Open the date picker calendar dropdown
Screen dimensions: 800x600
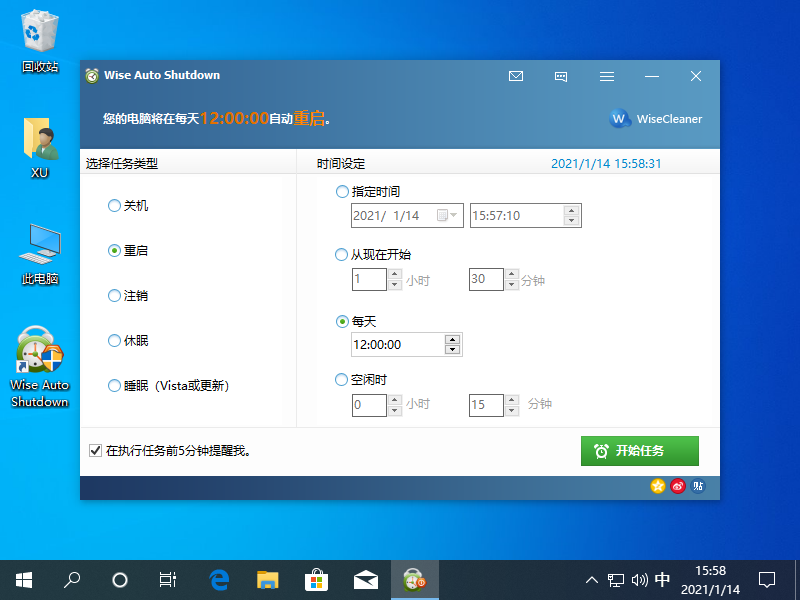pyautogui.click(x=447, y=215)
